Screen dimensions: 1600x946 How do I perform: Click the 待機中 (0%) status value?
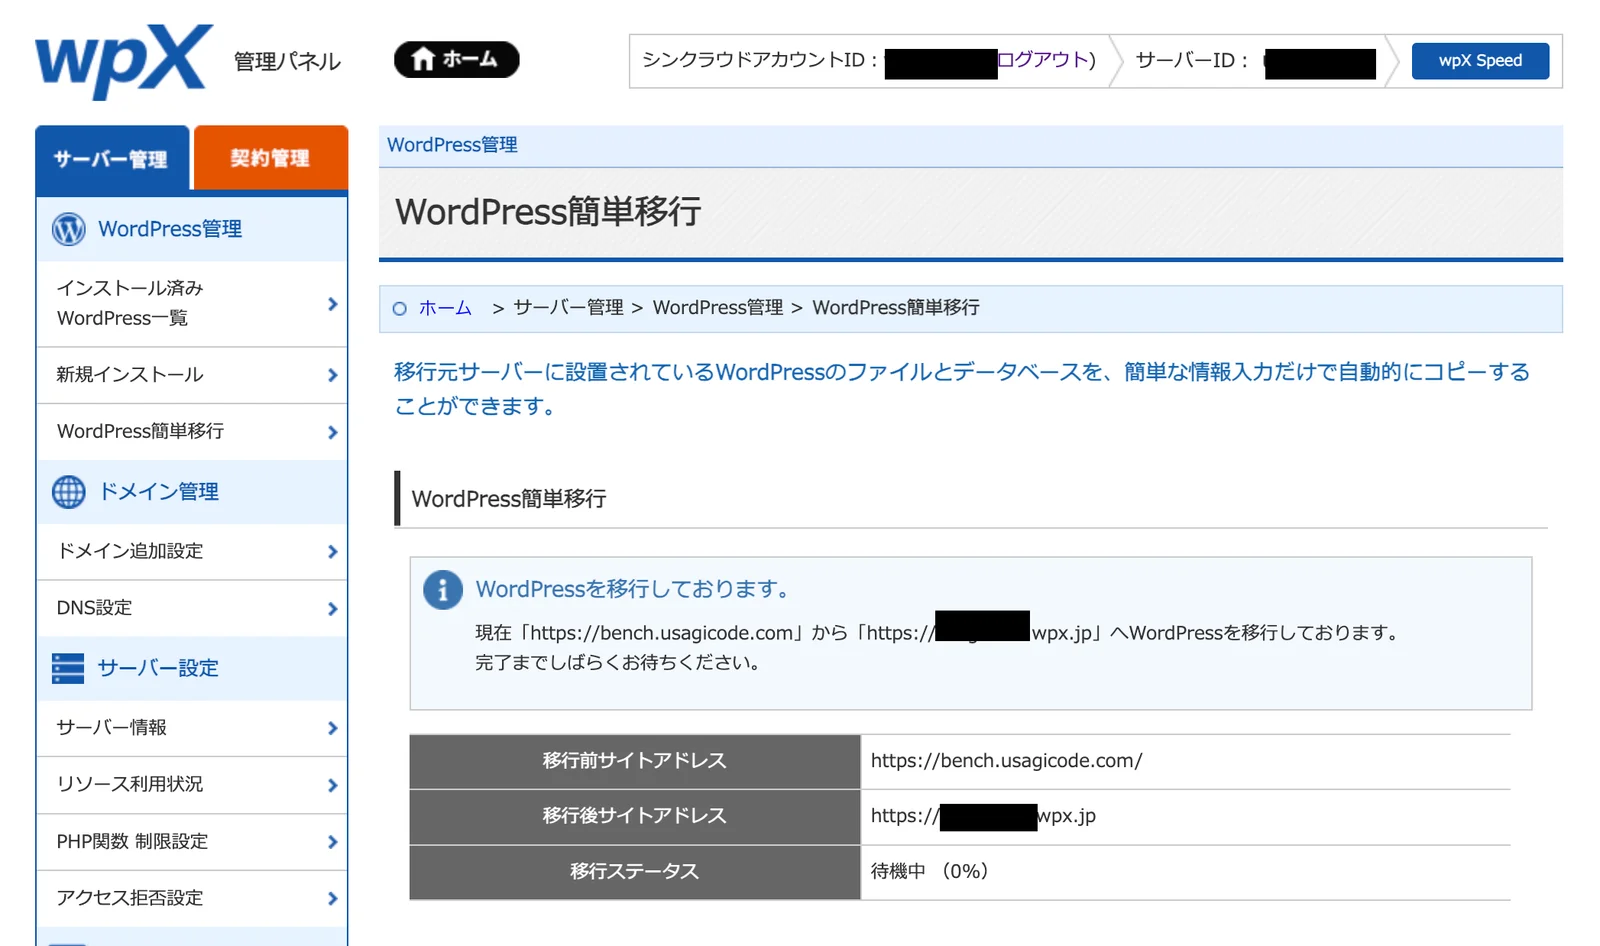point(930,872)
